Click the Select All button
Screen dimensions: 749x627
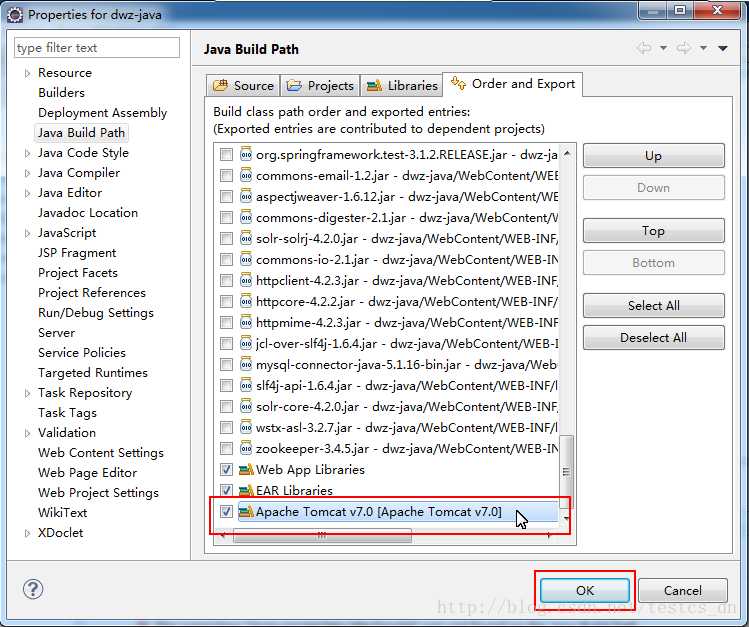click(653, 306)
